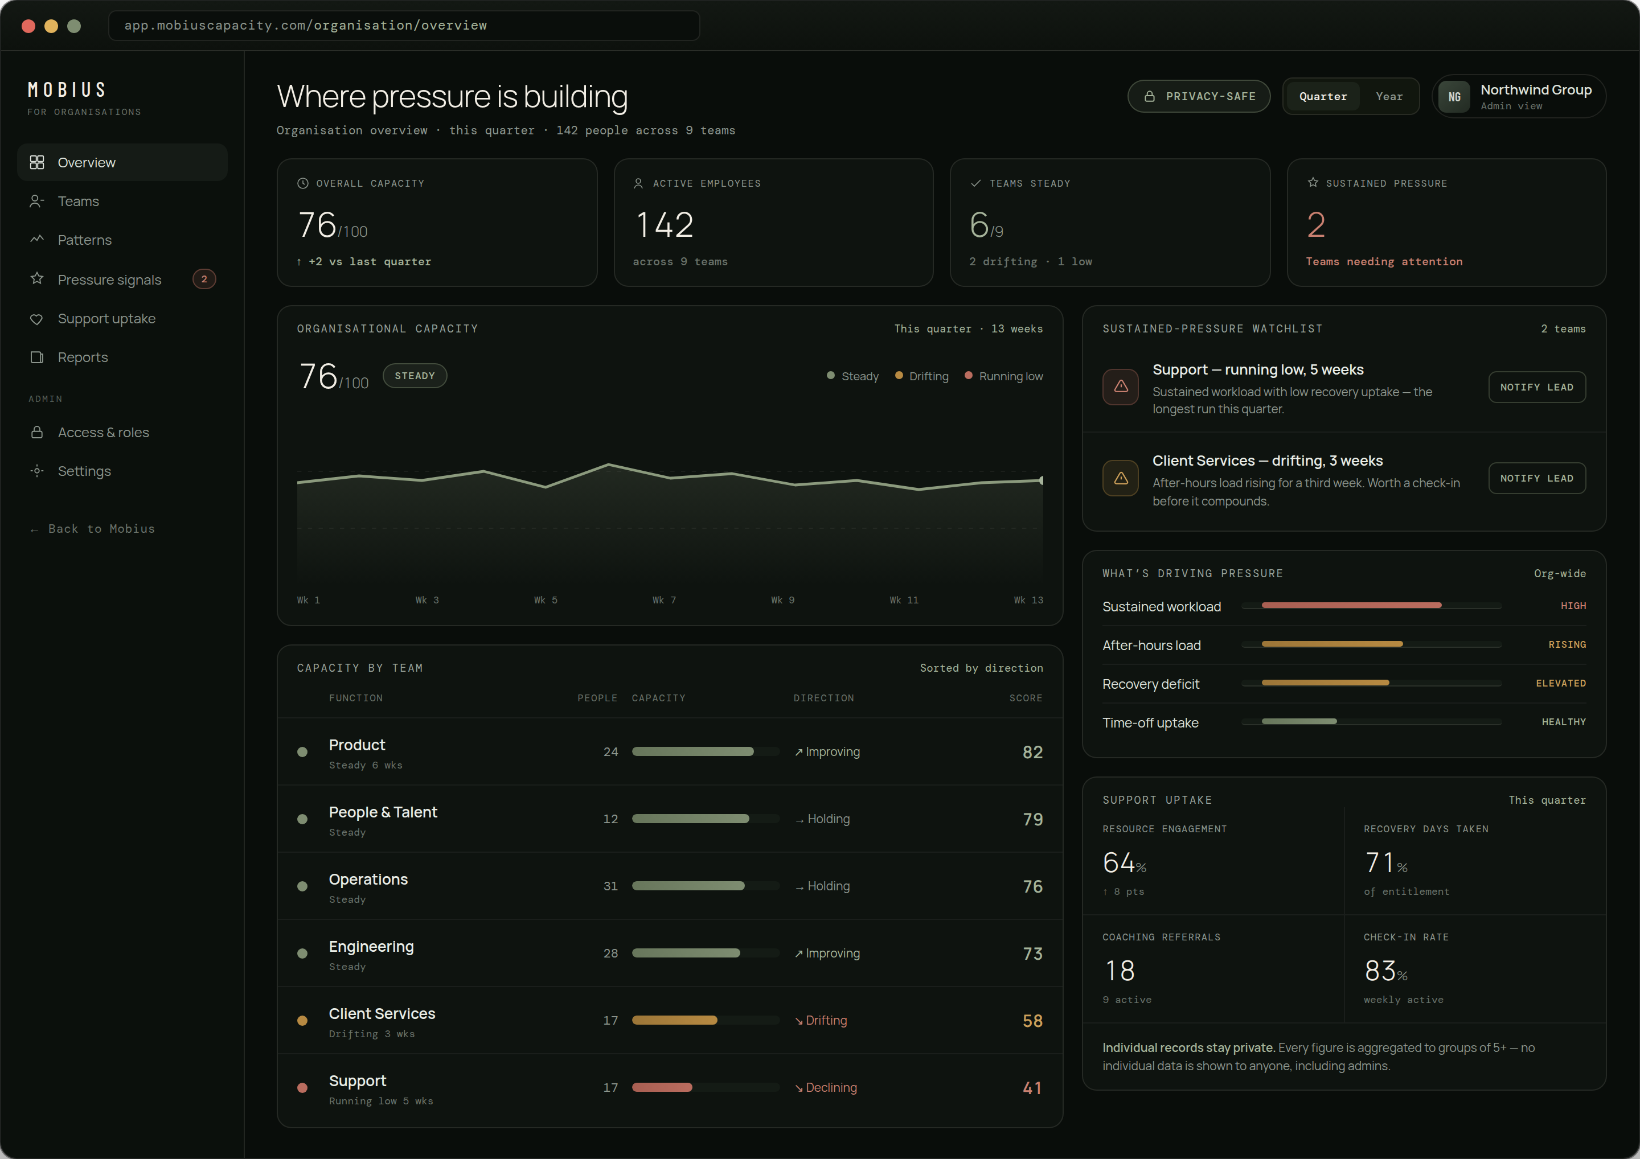Open Pressure signals section
Viewport: 1640px width, 1159px height.
pos(122,279)
